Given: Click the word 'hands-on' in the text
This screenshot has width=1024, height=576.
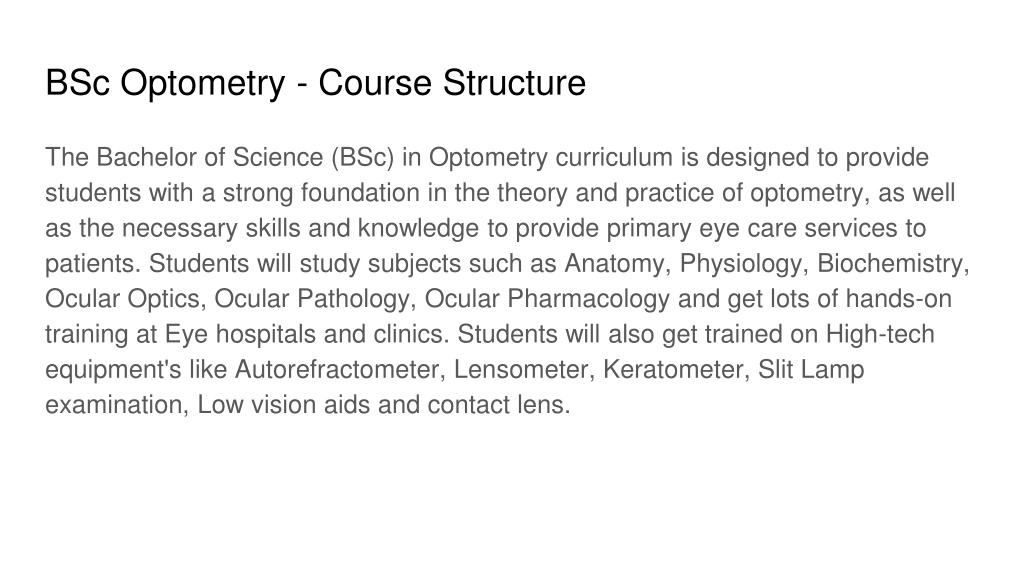Looking at the screenshot, I should pyautogui.click(x=899, y=298).
